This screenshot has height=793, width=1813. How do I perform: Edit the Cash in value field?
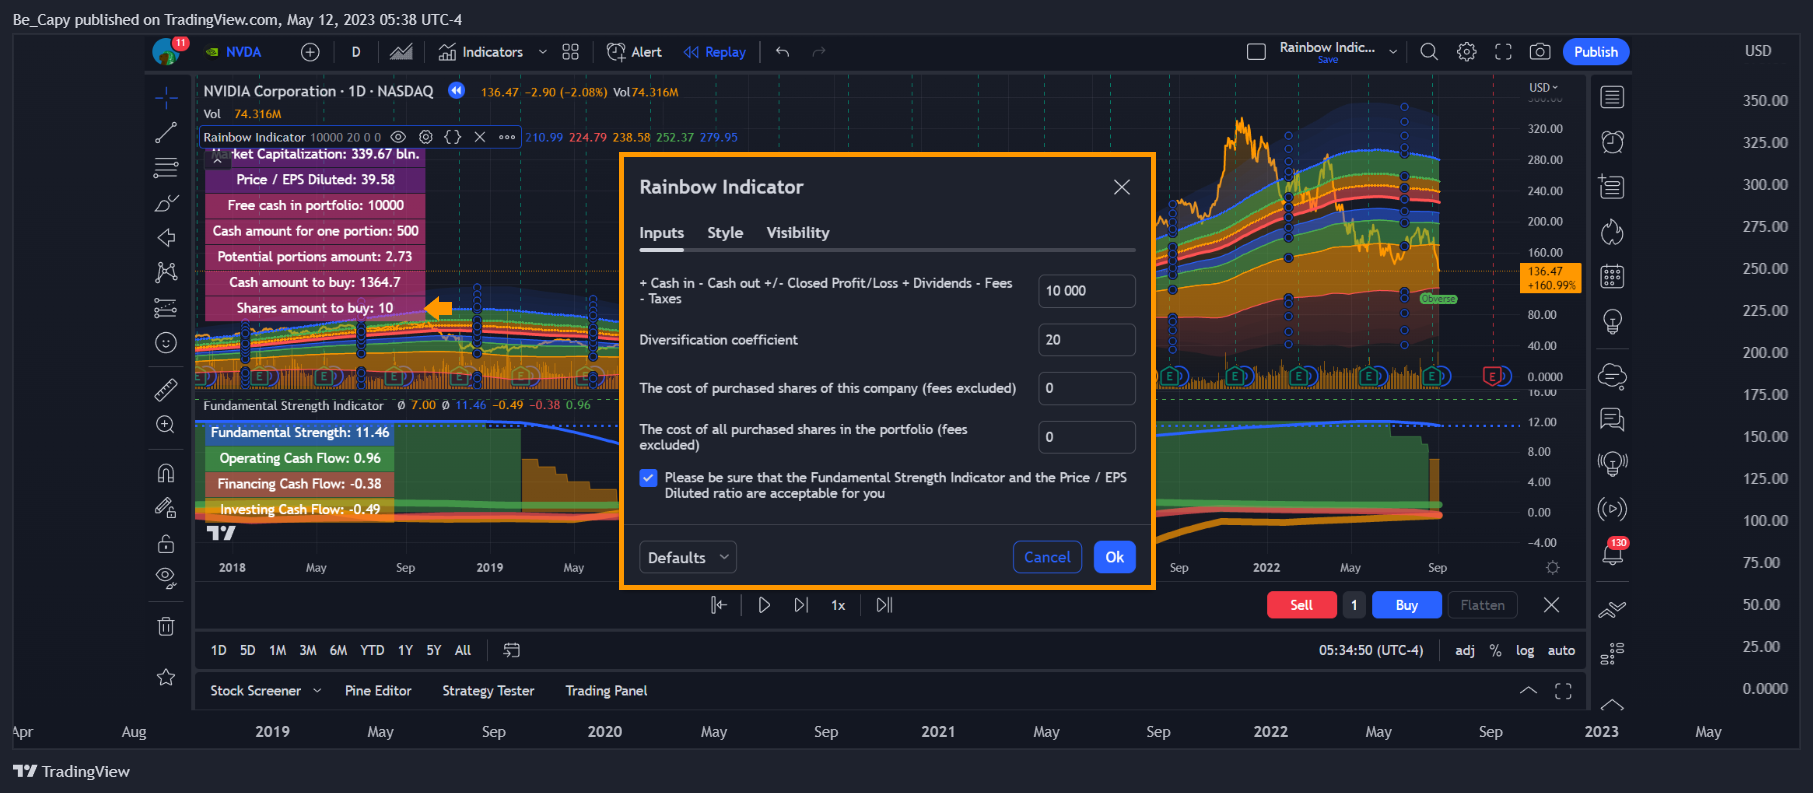[x=1086, y=291]
